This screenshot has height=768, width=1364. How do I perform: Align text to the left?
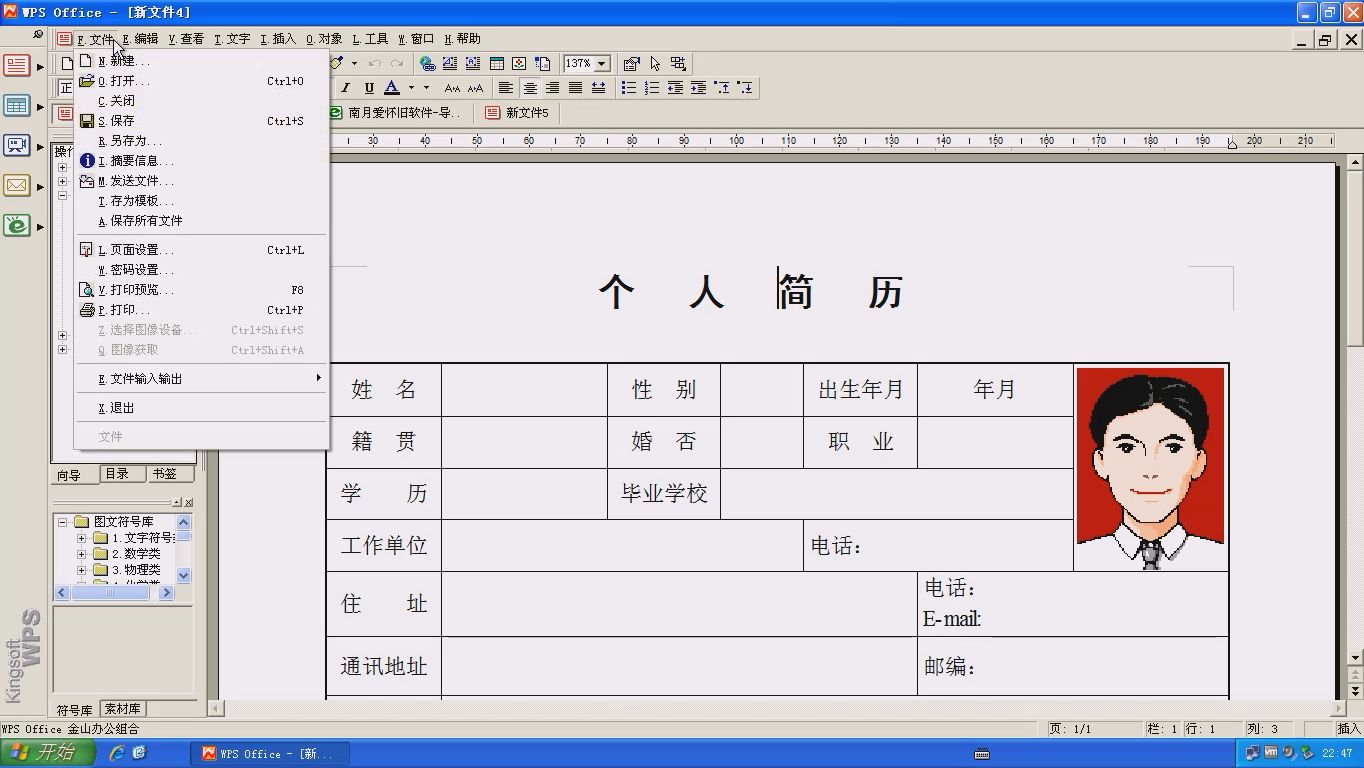coord(507,88)
